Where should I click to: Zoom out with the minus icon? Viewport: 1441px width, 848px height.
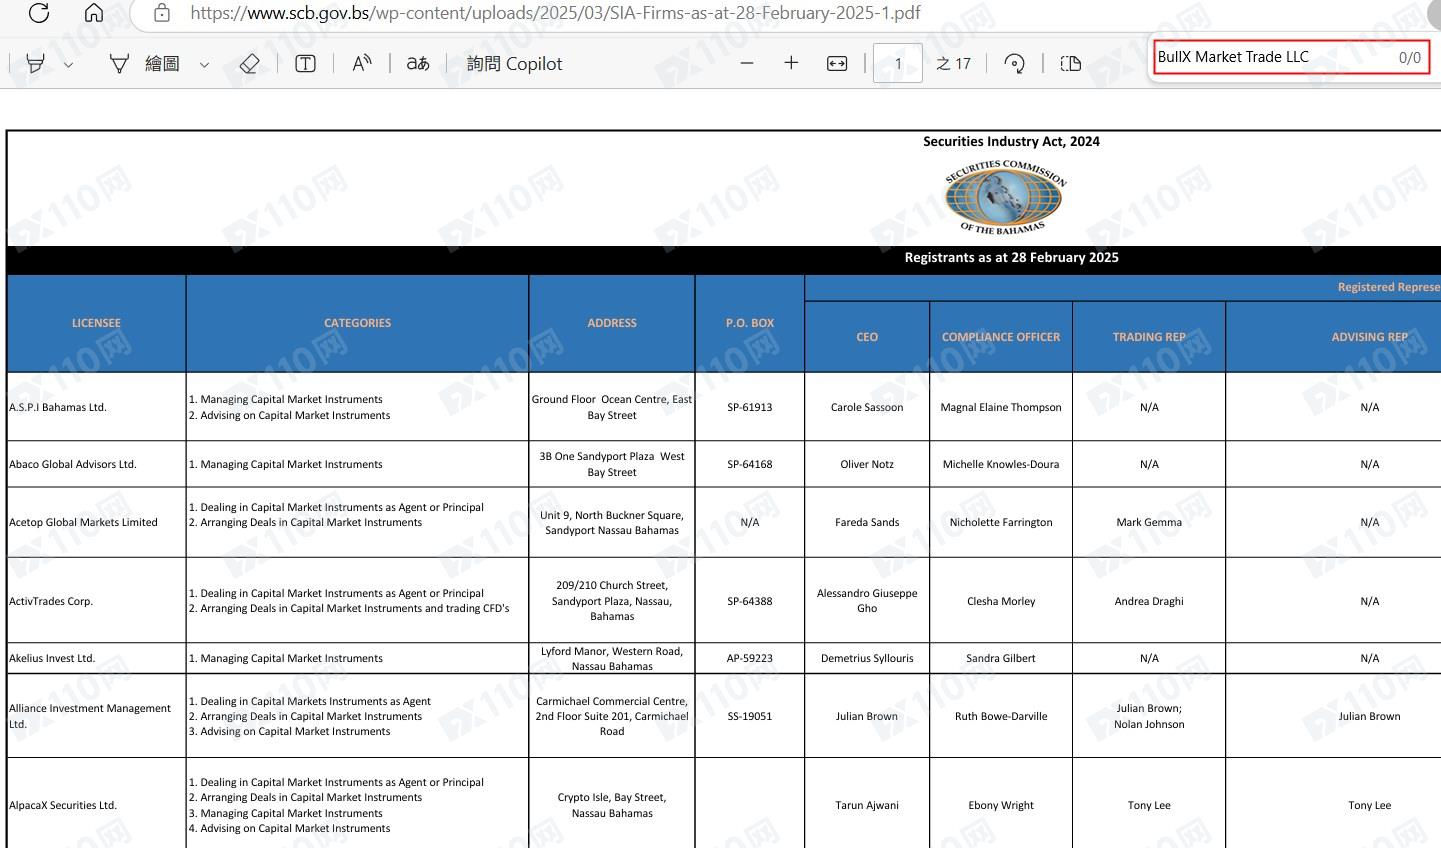coord(747,63)
